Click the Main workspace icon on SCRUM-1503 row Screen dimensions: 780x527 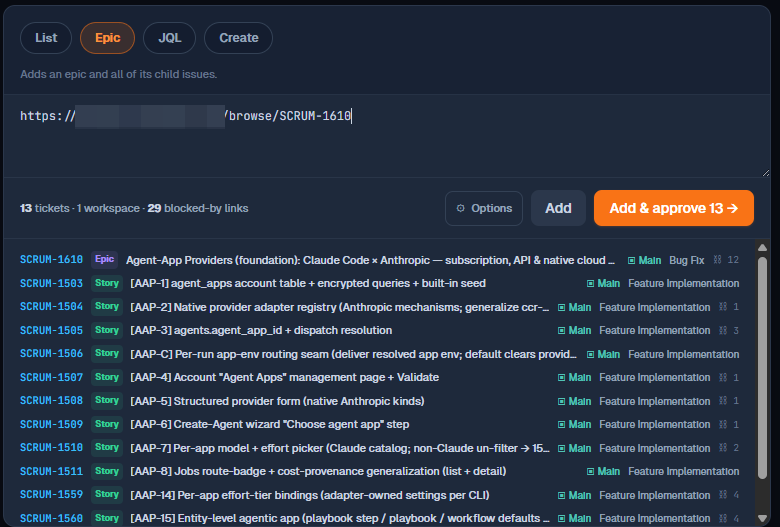tap(590, 284)
